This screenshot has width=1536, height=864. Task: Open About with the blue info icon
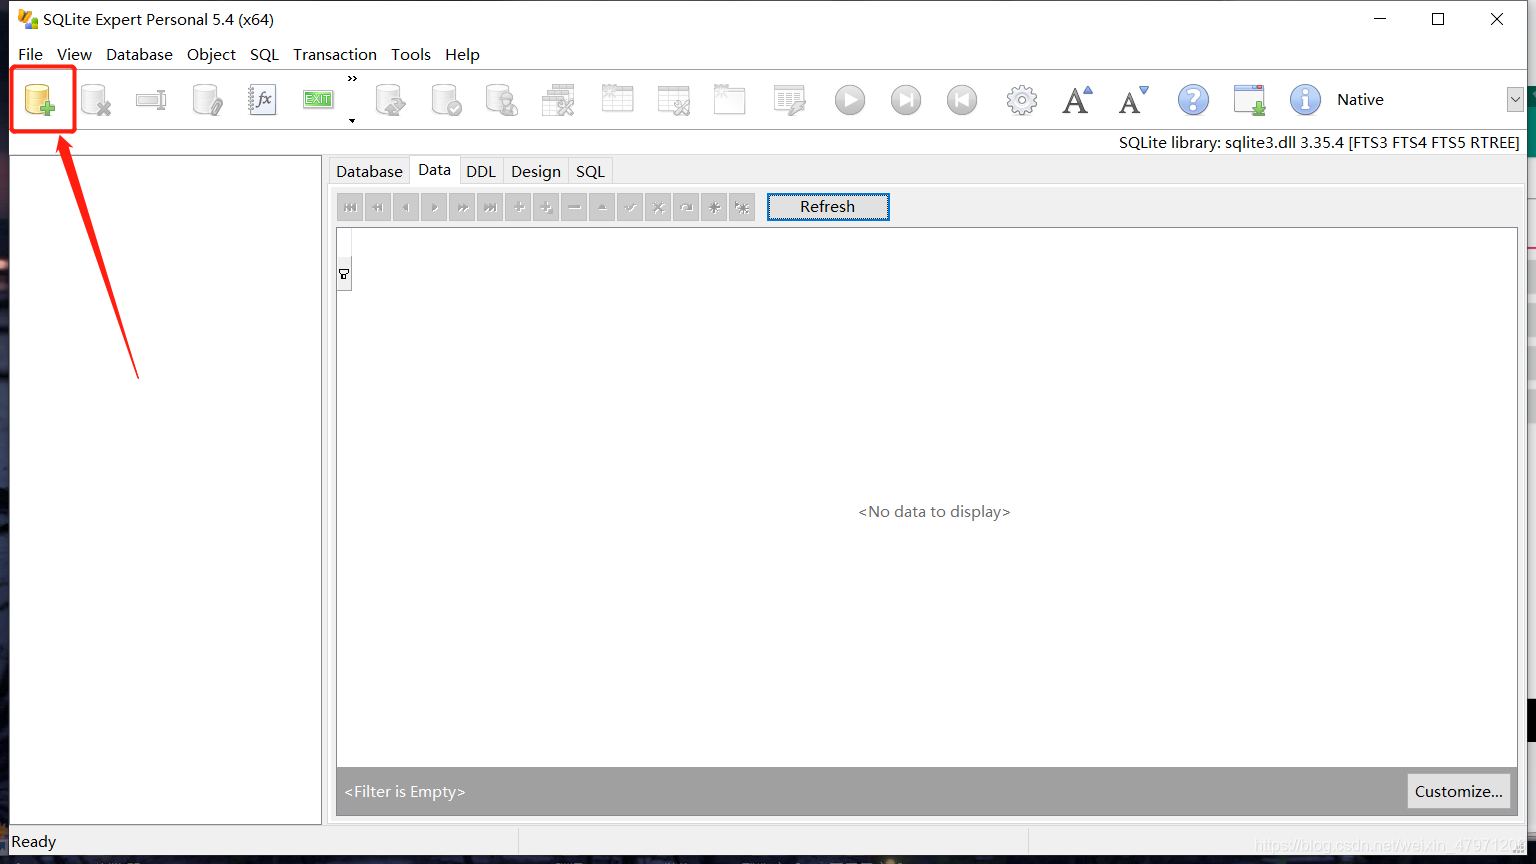(1305, 100)
